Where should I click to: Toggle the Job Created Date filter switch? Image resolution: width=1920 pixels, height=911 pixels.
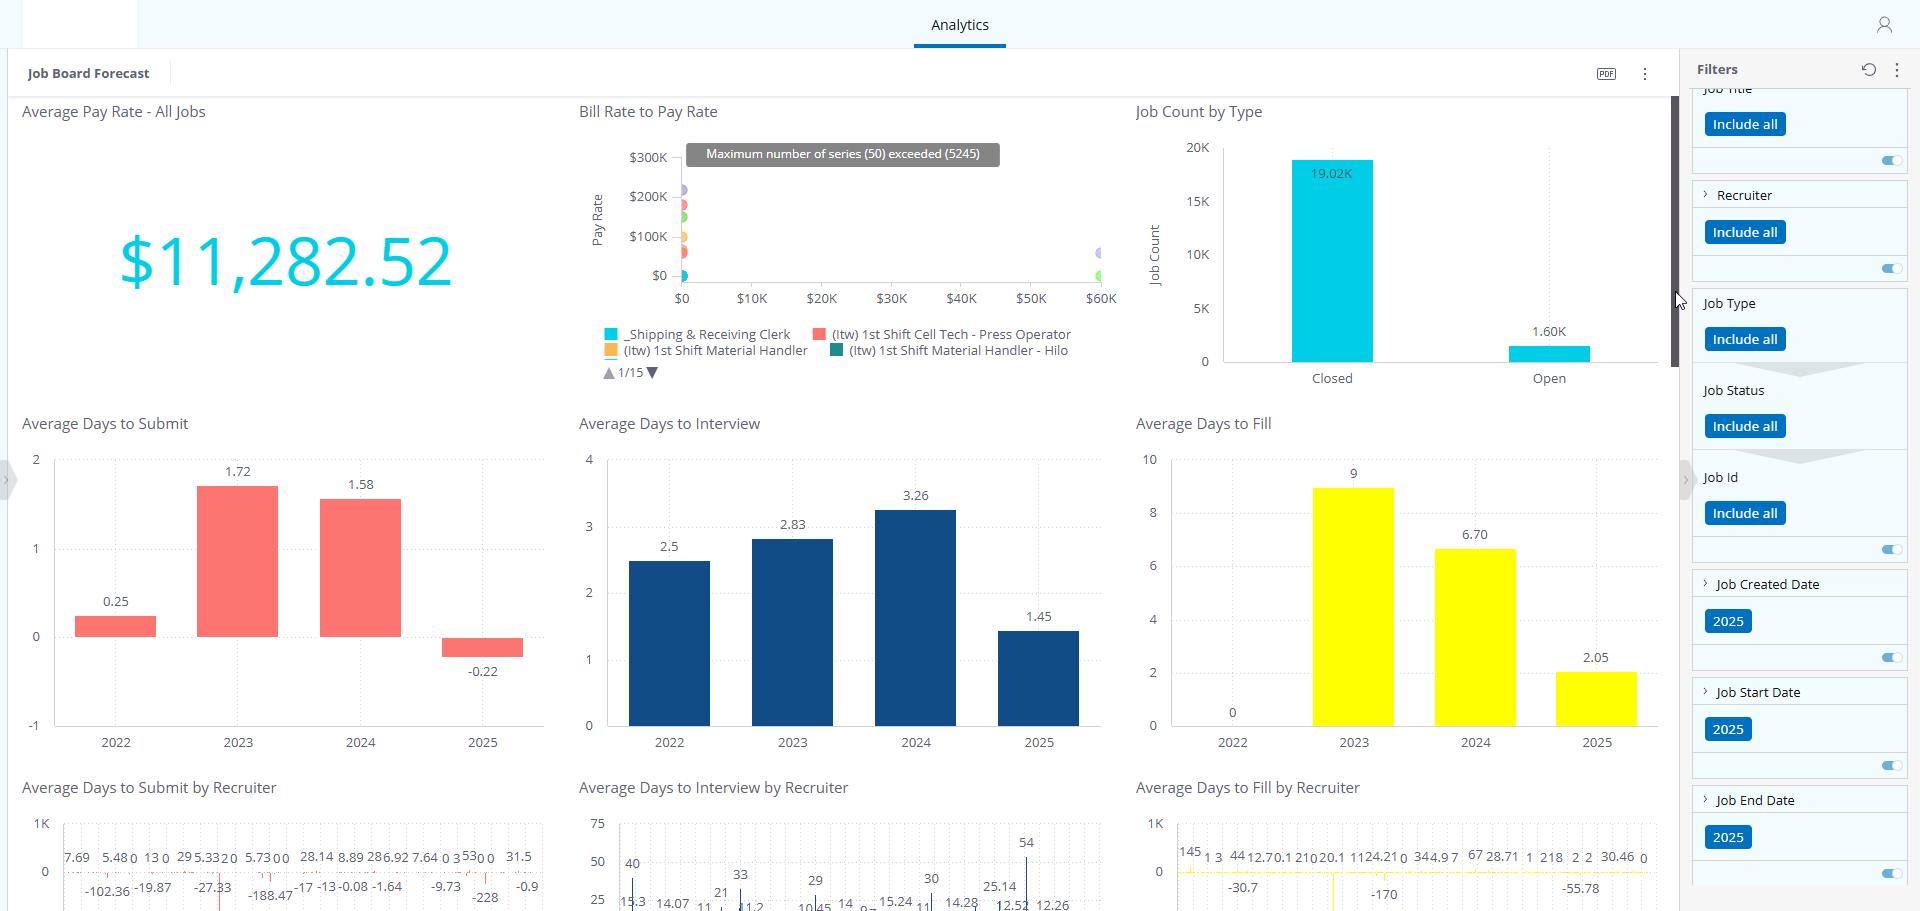1892,657
